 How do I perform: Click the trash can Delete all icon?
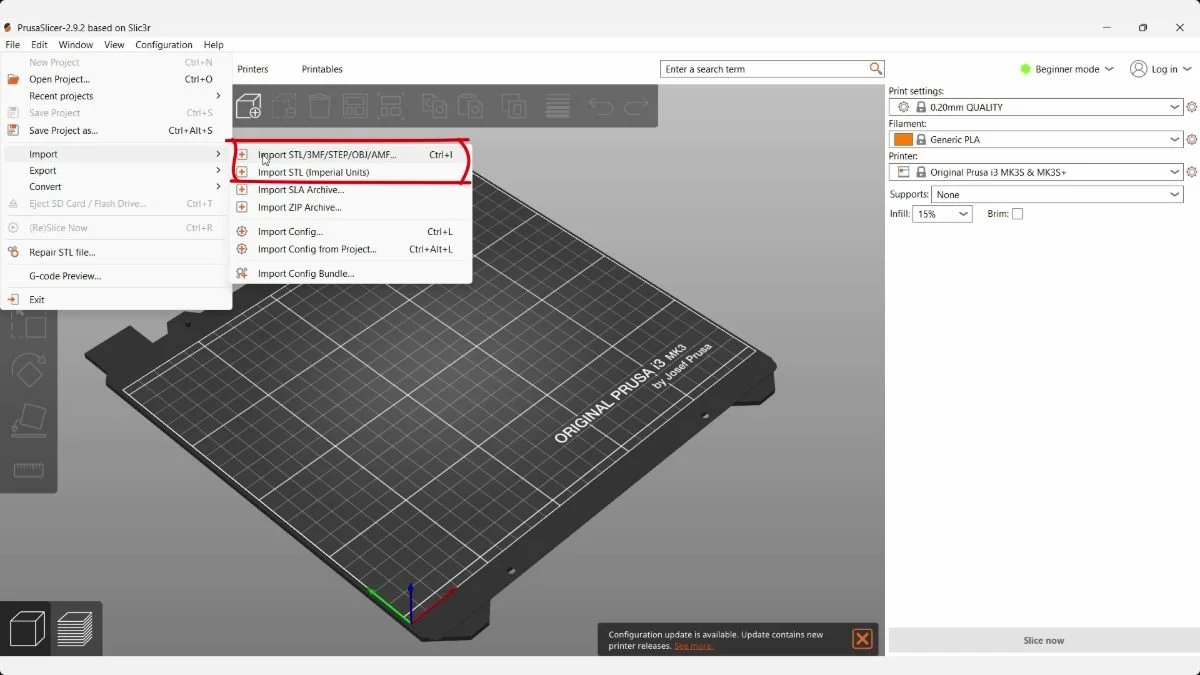[x=319, y=105]
